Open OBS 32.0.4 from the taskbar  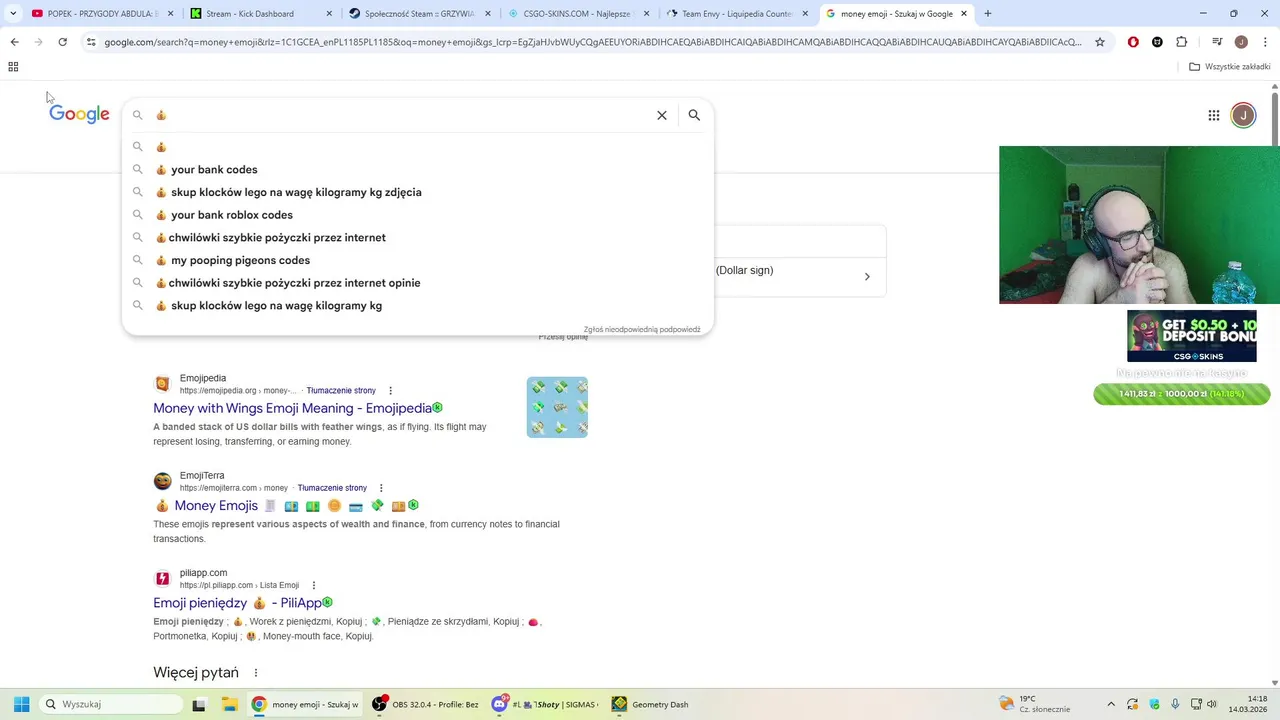click(x=425, y=704)
